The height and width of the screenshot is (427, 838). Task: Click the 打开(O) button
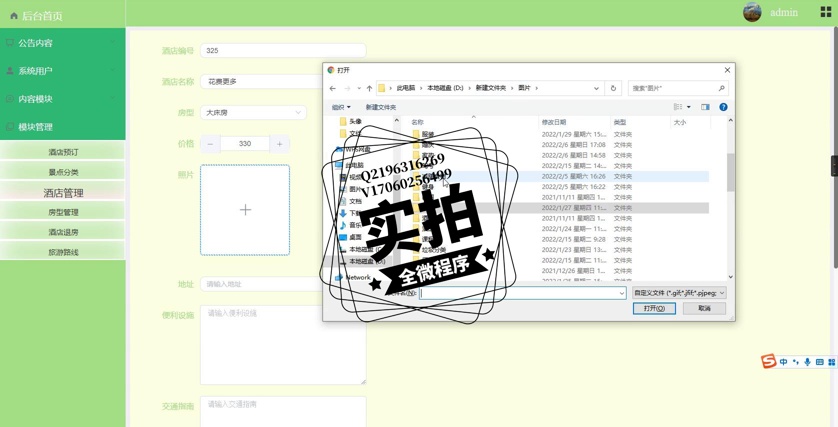pos(653,308)
